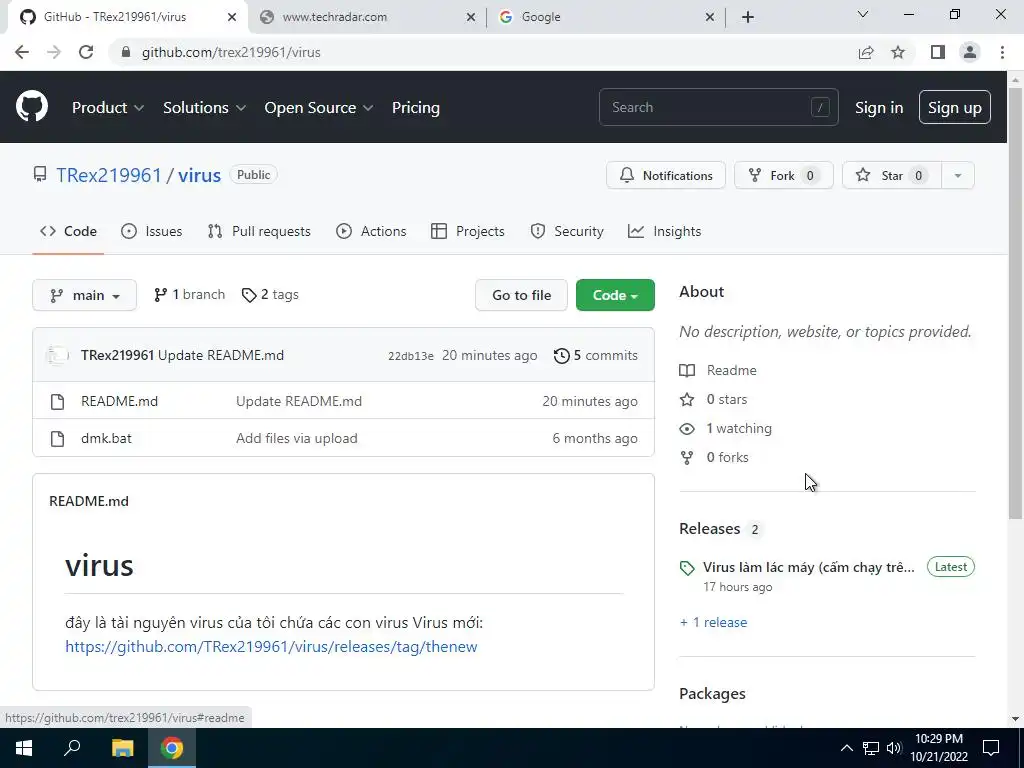View the 5 commits history

pos(596,356)
